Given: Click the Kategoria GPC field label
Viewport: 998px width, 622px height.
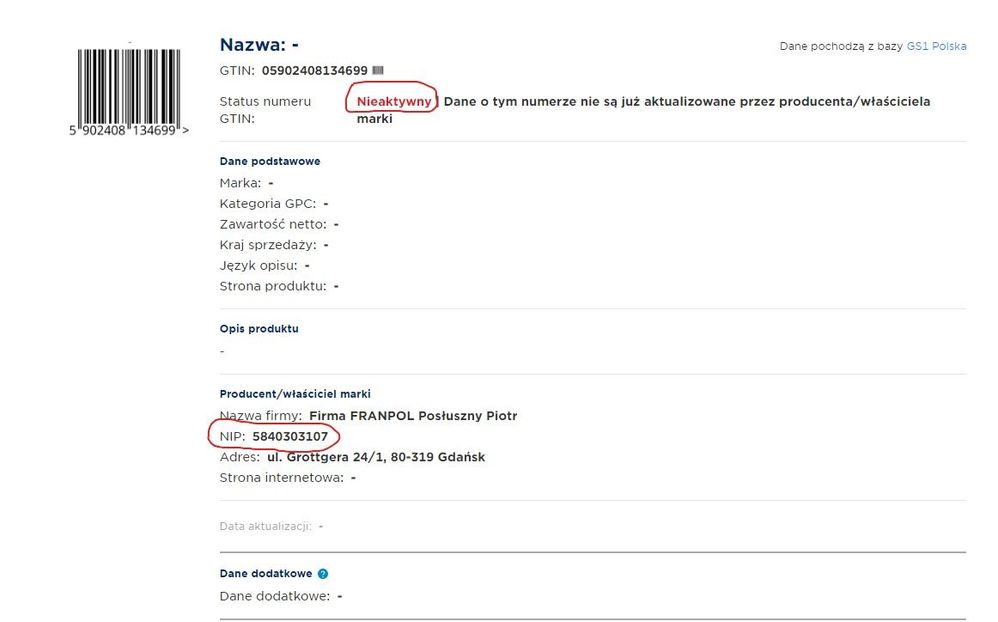Looking at the screenshot, I should (267, 204).
